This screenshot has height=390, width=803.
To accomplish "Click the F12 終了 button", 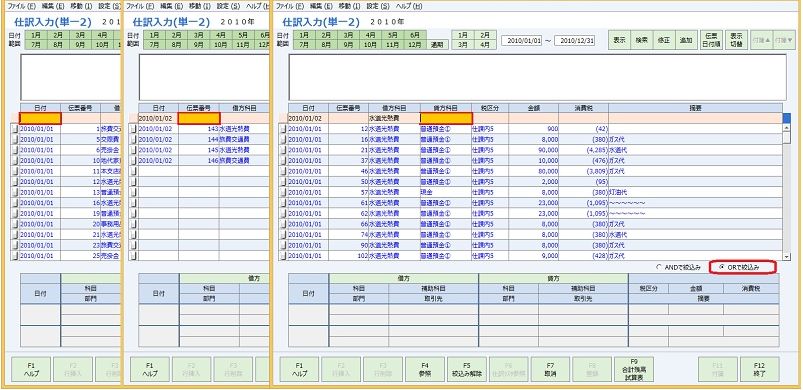I will [759, 370].
